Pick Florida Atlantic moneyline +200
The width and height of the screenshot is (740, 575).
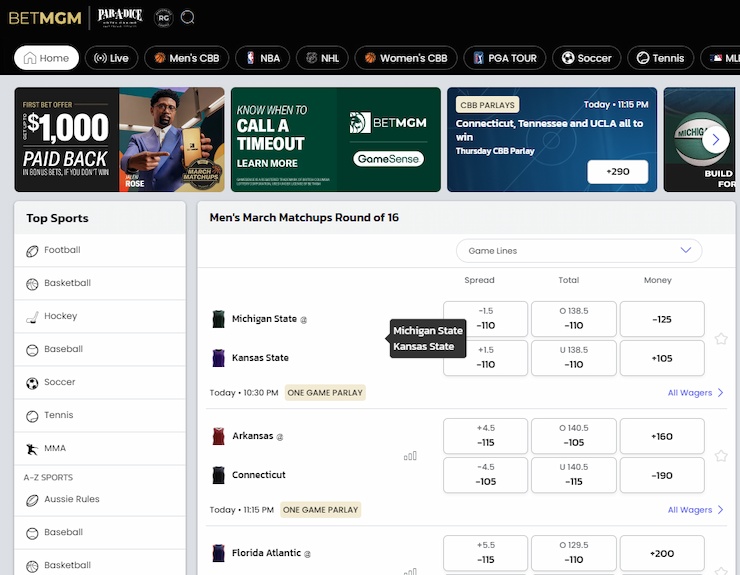click(x=662, y=553)
